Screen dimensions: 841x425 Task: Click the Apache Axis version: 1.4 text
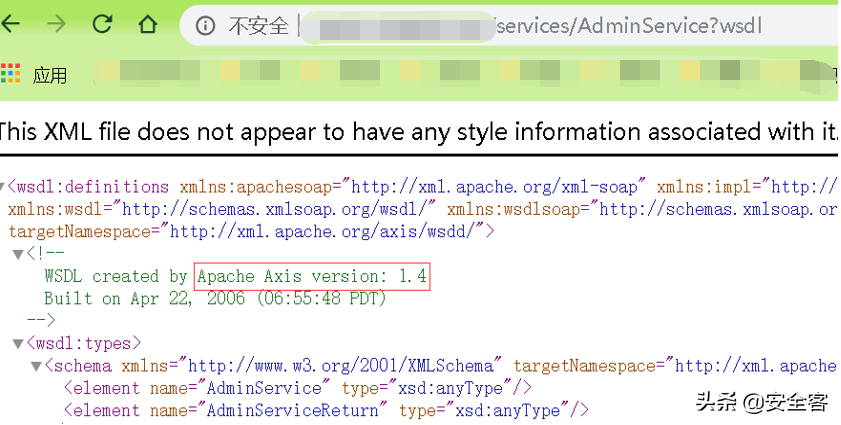tap(313, 276)
